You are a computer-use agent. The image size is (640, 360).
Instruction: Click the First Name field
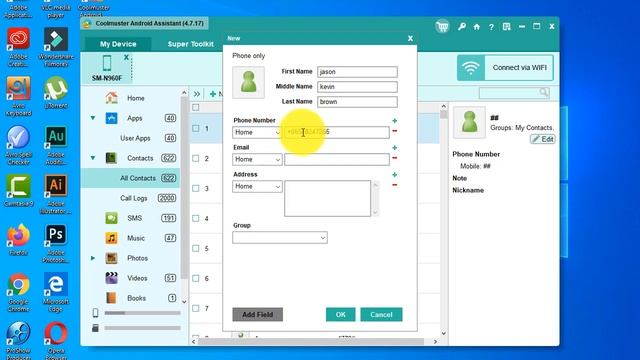357,72
